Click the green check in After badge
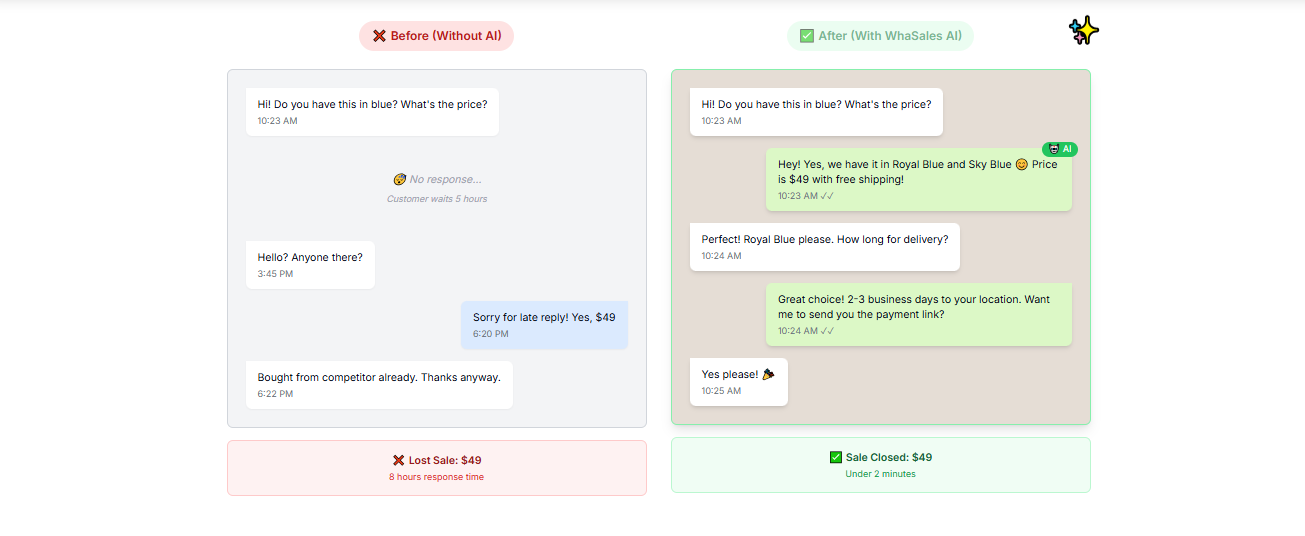This screenshot has height=536, width=1305. (807, 36)
